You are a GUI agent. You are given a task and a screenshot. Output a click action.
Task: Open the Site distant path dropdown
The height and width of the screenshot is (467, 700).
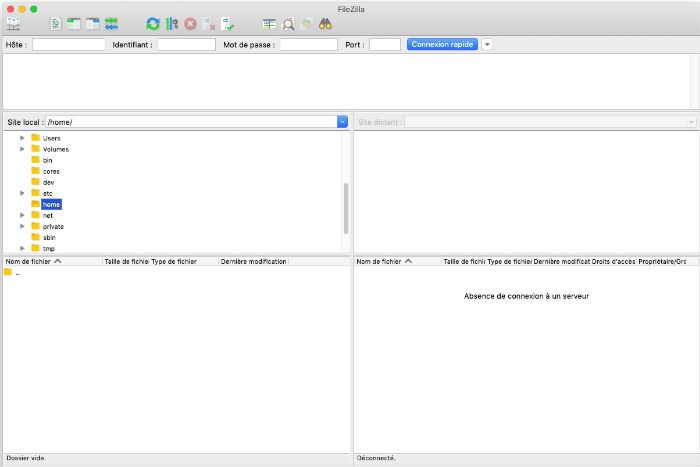(691, 122)
